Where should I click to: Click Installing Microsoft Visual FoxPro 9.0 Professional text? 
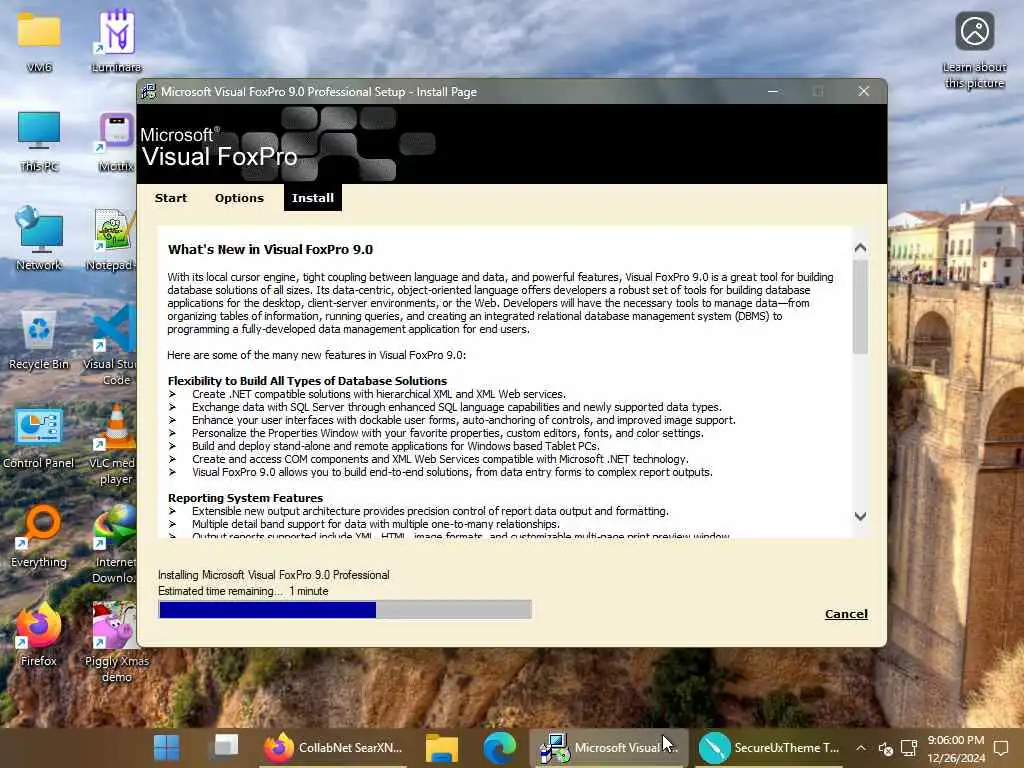point(274,575)
